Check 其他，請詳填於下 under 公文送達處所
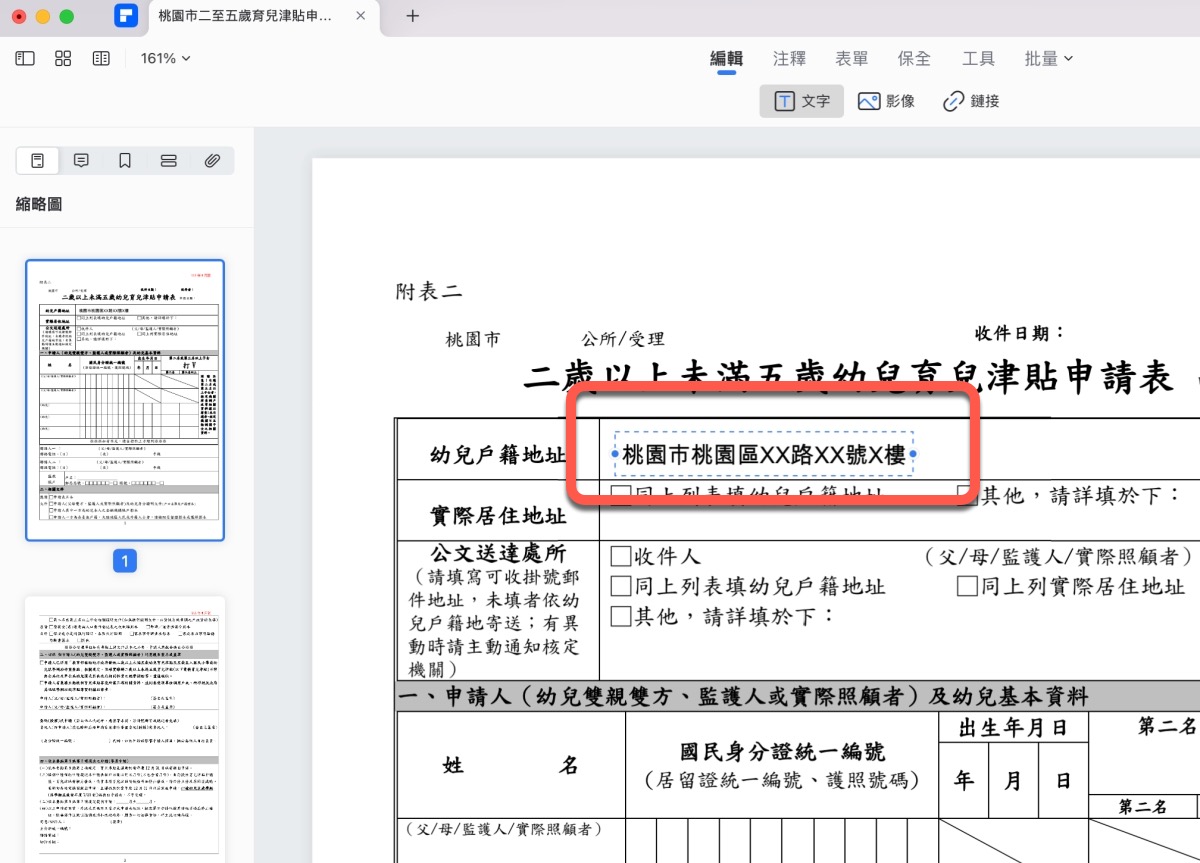This screenshot has height=863, width=1200. (621, 615)
